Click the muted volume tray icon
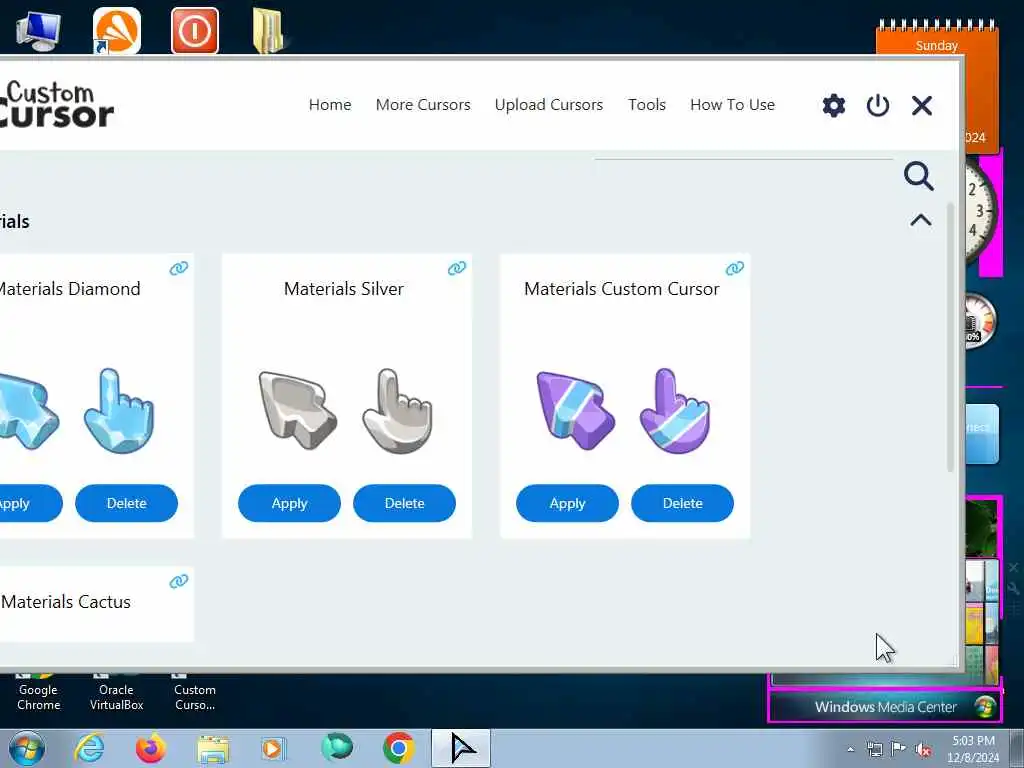This screenshot has width=1024, height=768. [923, 749]
